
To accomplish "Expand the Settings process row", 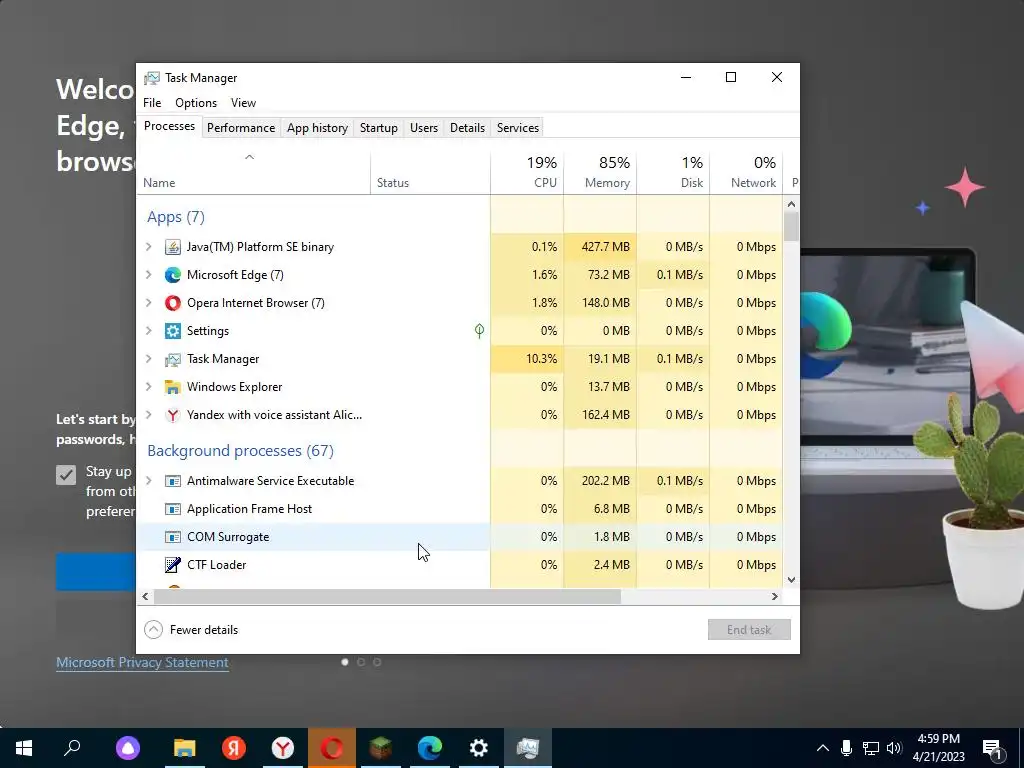I will coord(149,331).
